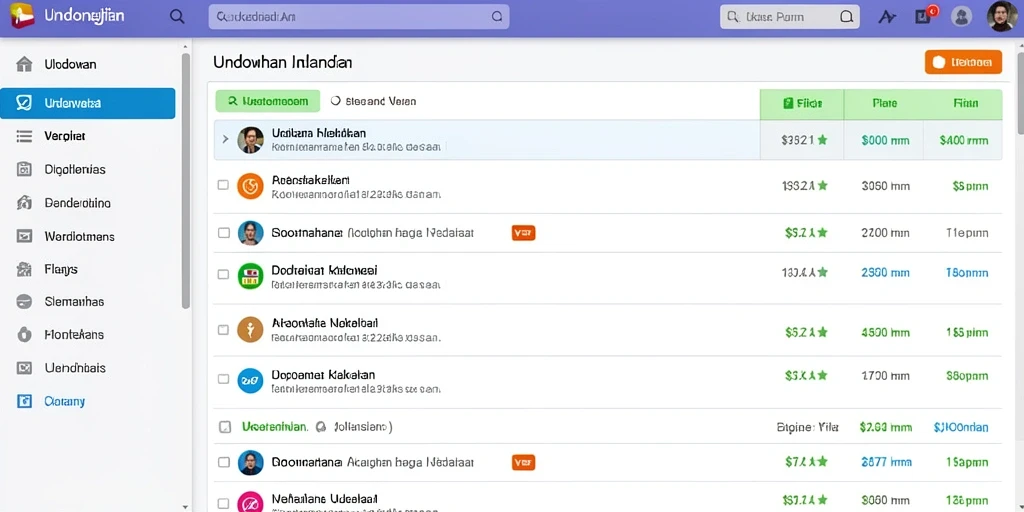Tick the checkbox for Roenstiakelkari
Screen dimensions: 1024x512
pyautogui.click(x=223, y=185)
